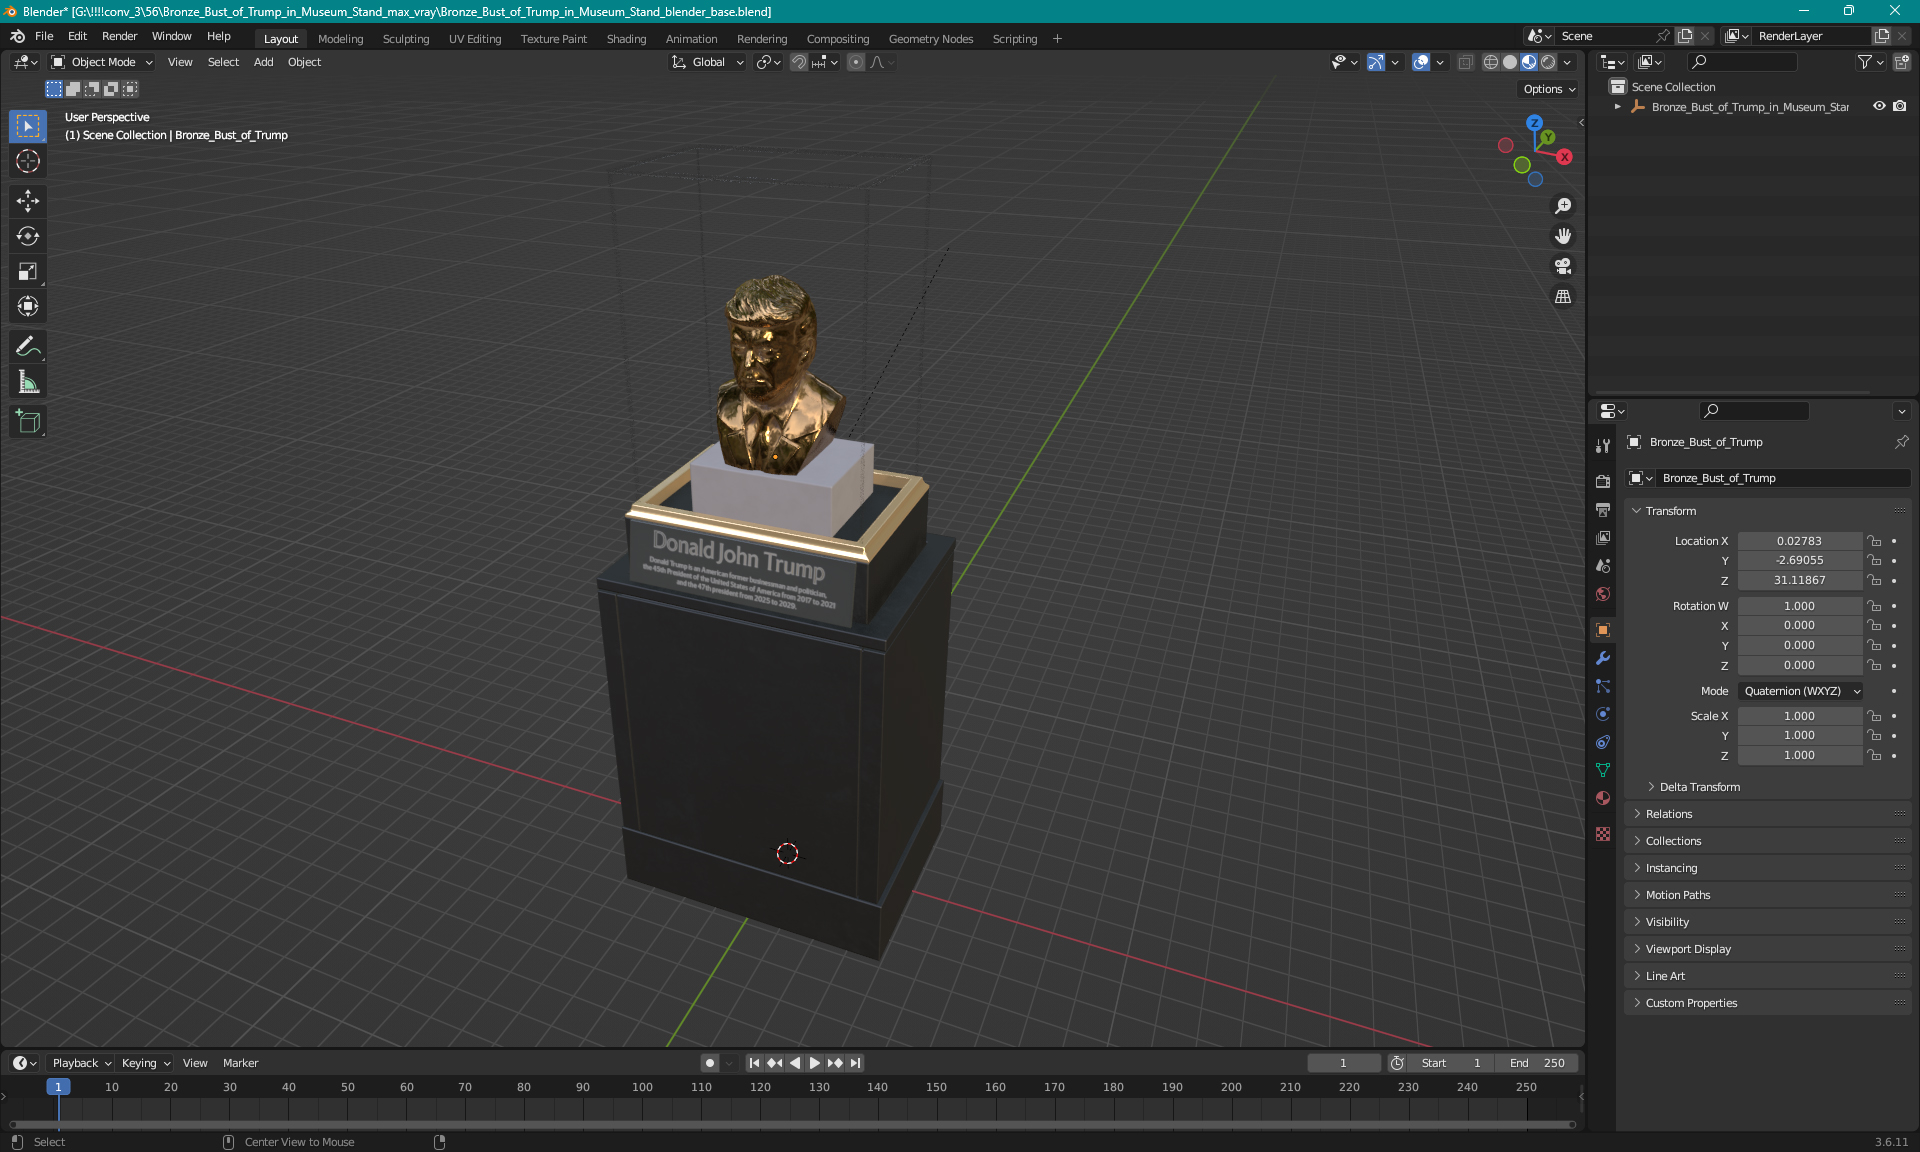Open Material properties tab

tap(1603, 798)
